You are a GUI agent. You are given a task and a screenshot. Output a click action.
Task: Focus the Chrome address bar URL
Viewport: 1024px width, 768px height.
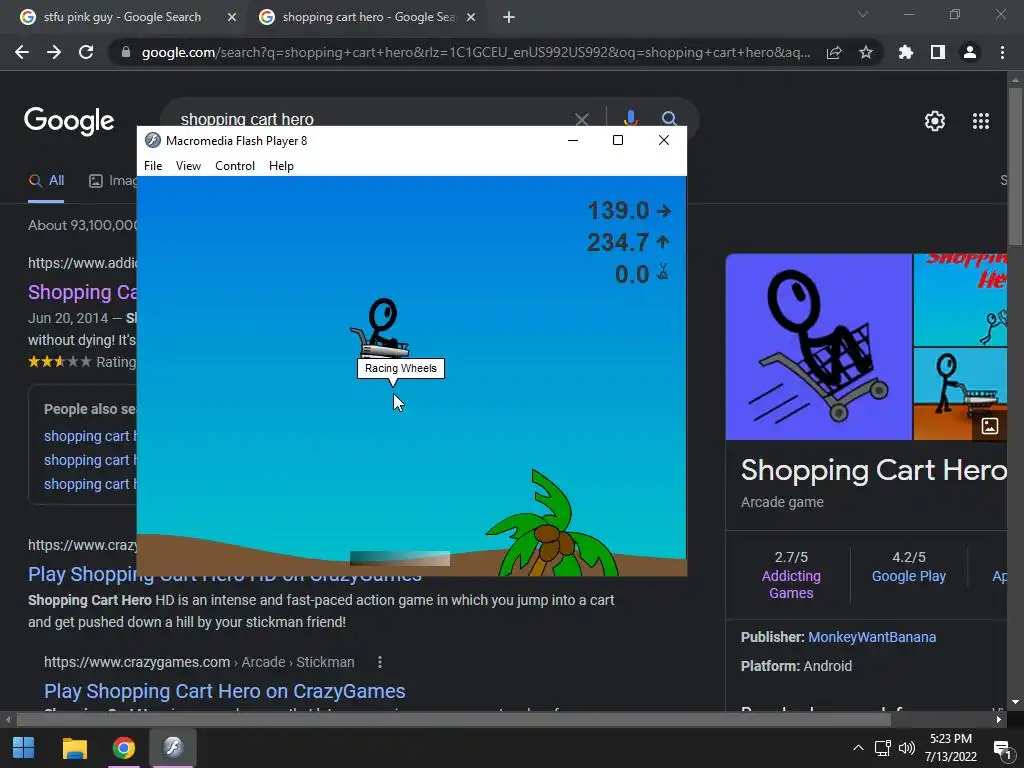tap(476, 52)
